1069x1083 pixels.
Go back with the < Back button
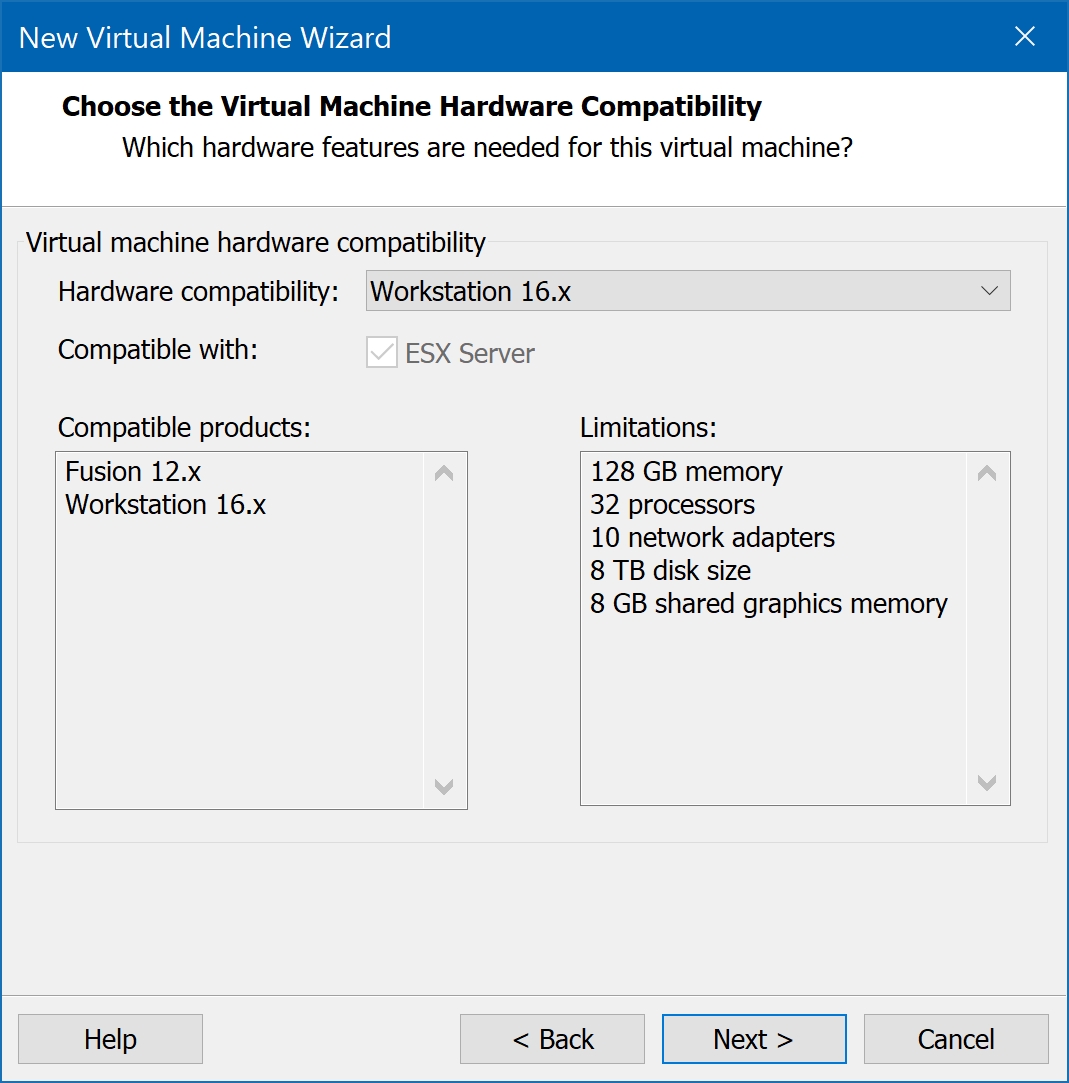(x=552, y=1039)
